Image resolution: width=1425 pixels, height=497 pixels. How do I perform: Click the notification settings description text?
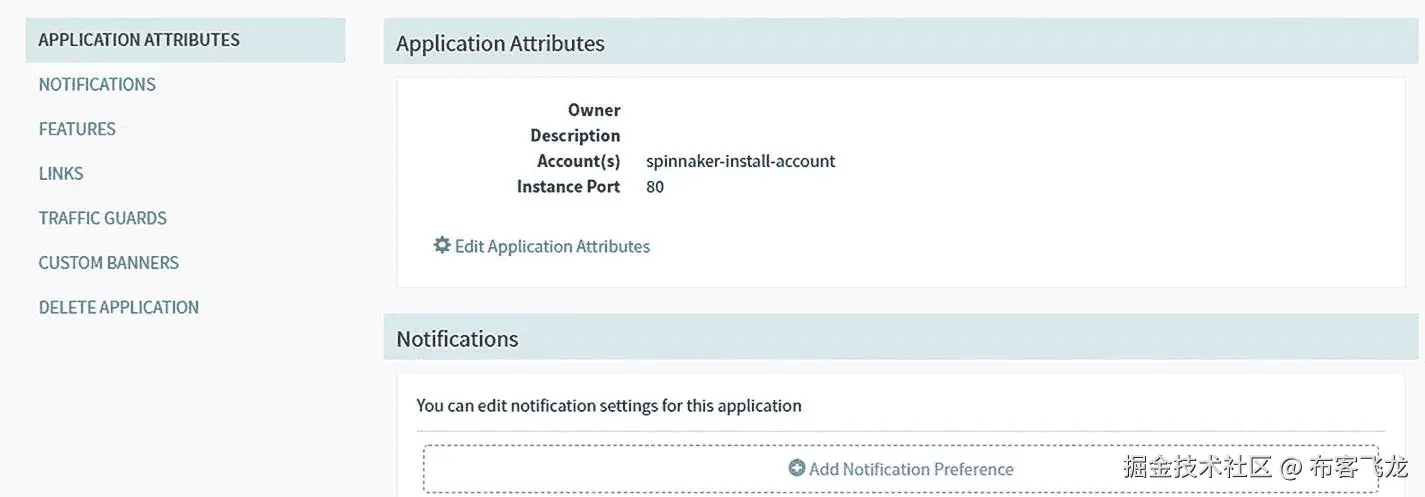[609, 406]
